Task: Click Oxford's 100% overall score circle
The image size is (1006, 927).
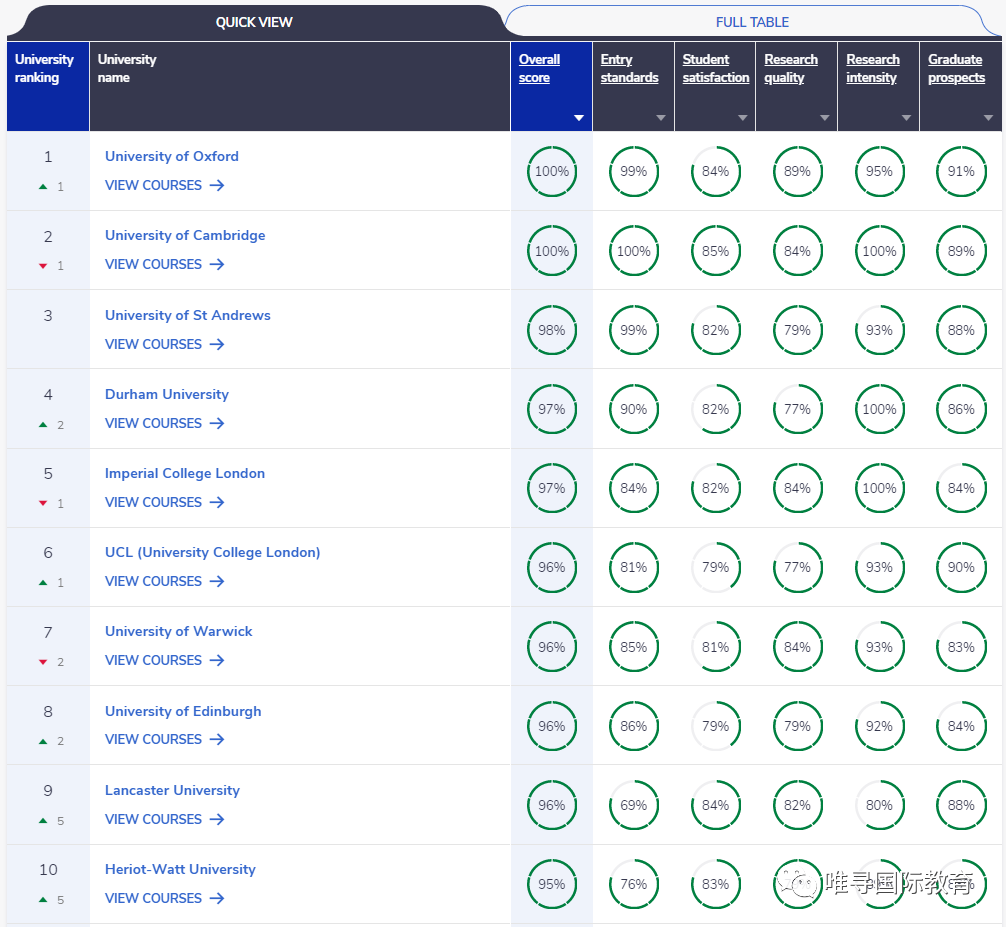Action: click(x=552, y=171)
